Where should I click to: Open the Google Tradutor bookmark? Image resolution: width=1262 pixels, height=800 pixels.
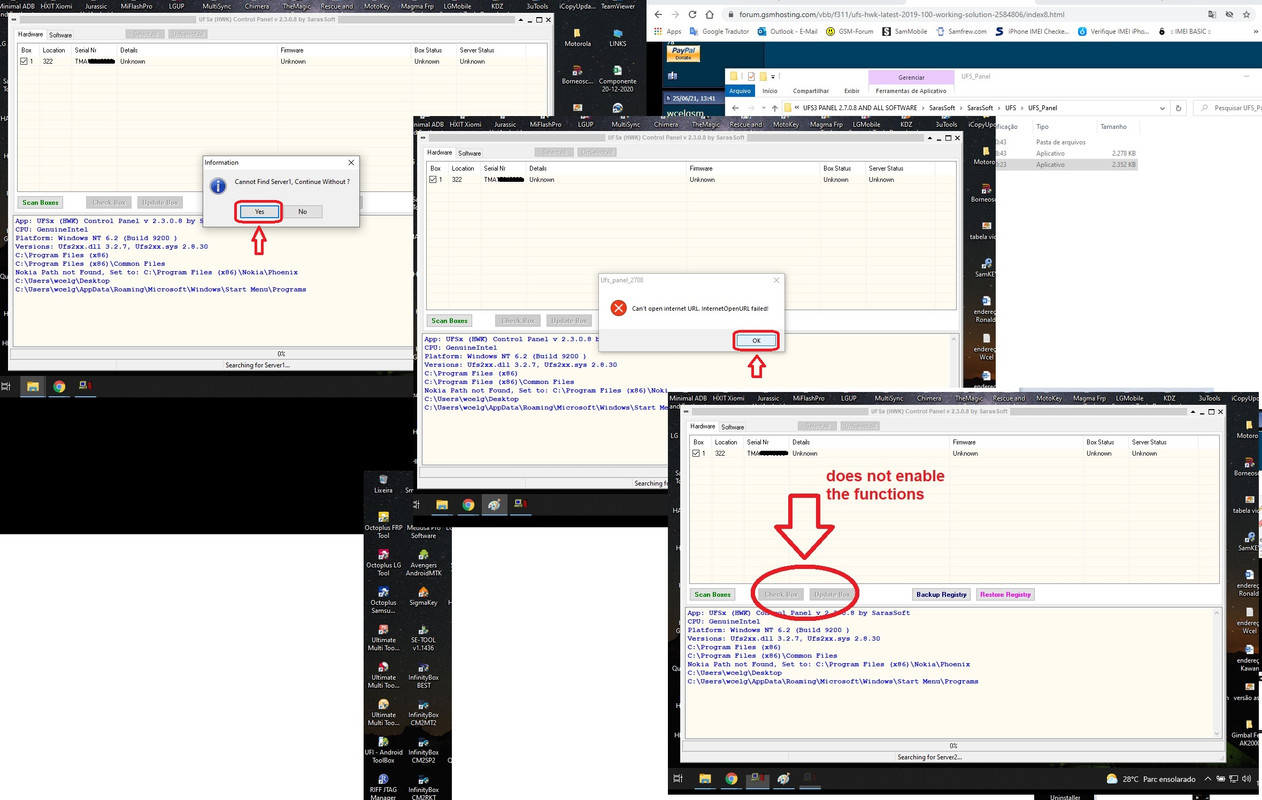pyautogui.click(x=719, y=31)
